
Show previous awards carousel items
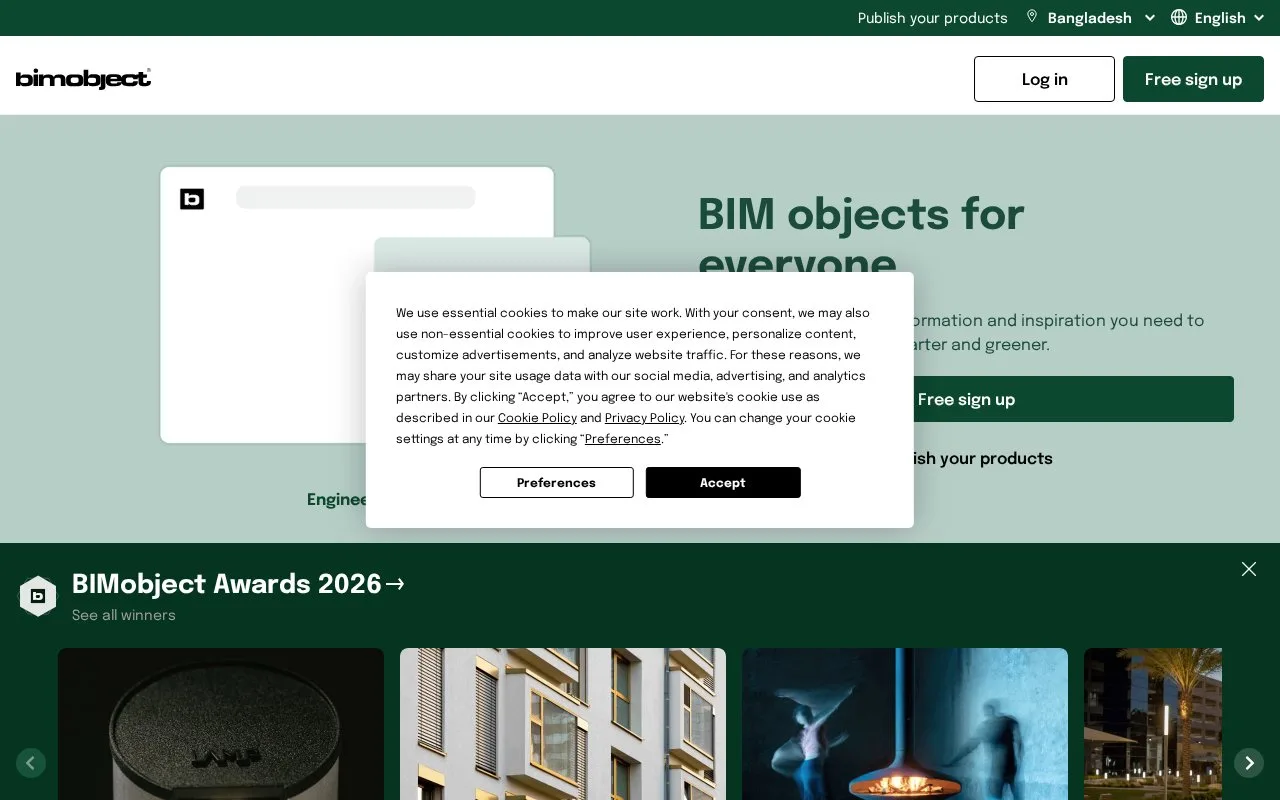point(31,763)
